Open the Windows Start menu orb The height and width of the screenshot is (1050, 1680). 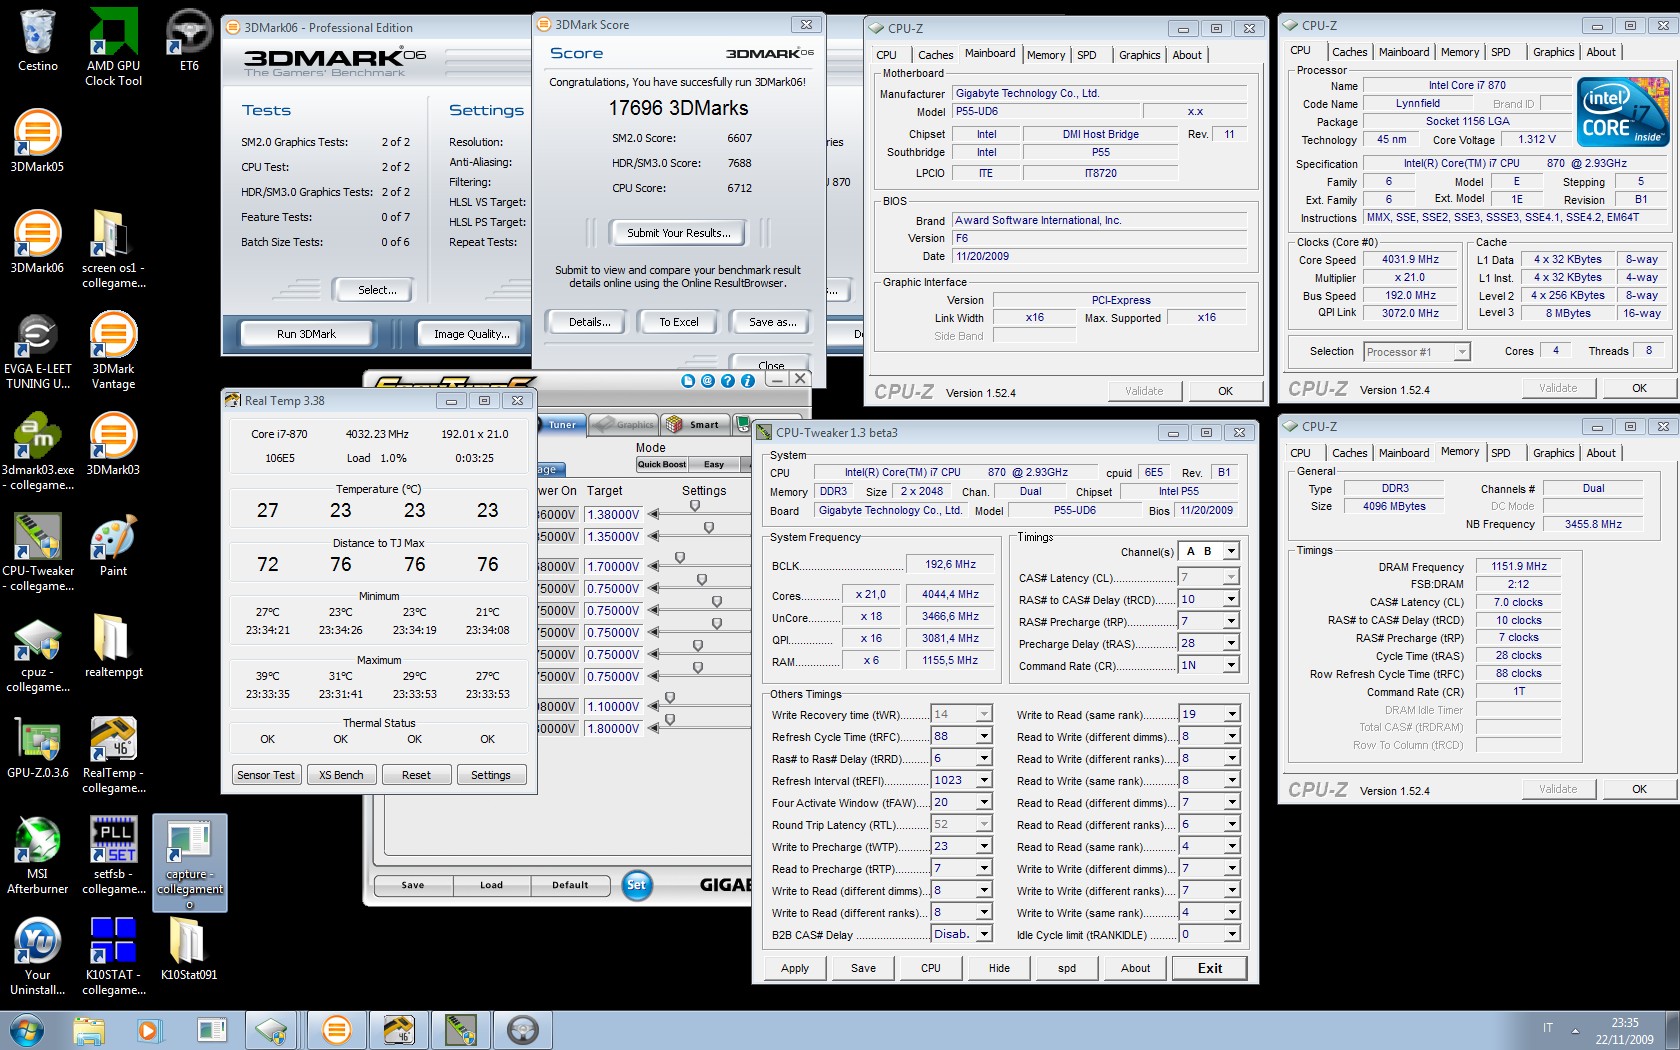(27, 1030)
